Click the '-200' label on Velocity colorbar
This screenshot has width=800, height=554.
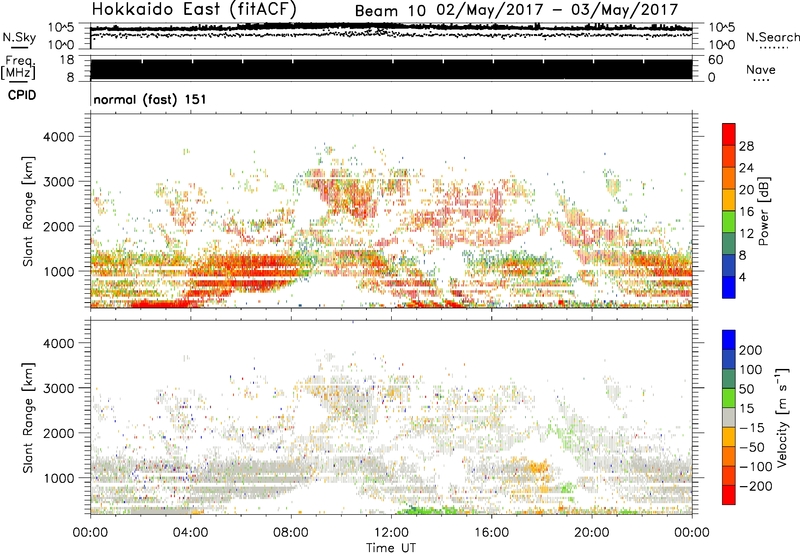click(x=755, y=486)
